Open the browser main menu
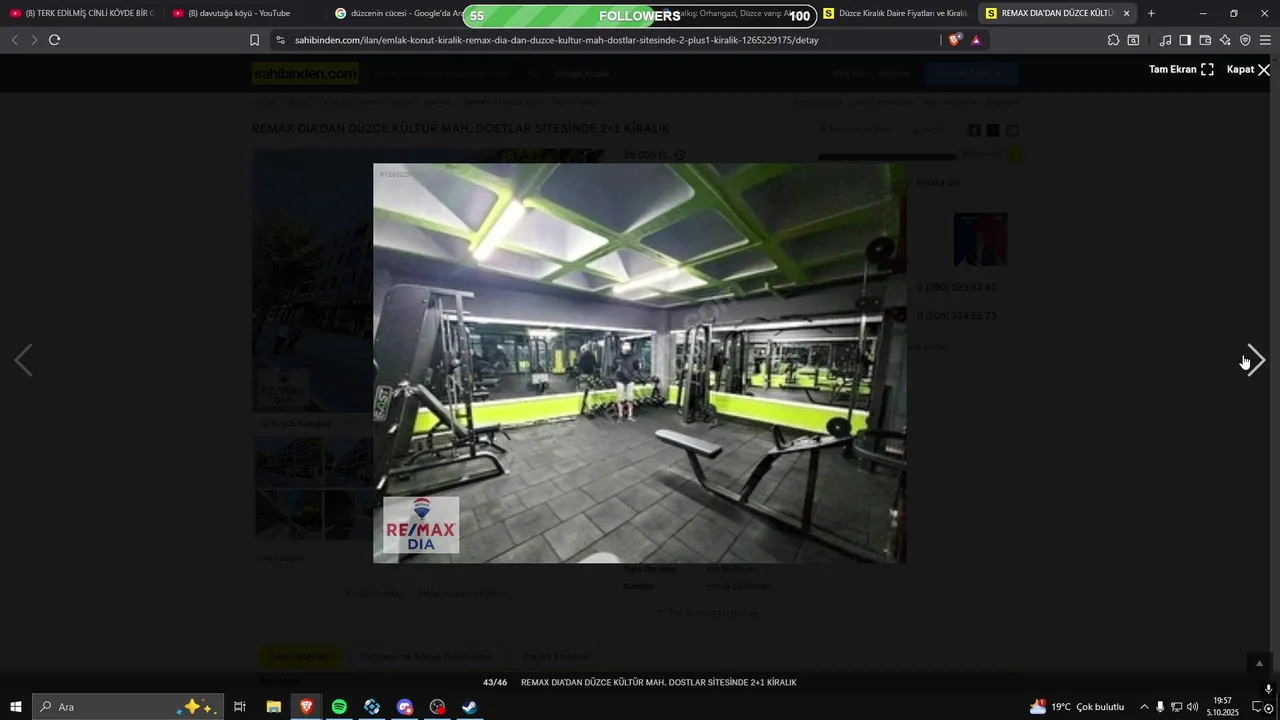The height and width of the screenshot is (720, 1280). (x=1265, y=40)
